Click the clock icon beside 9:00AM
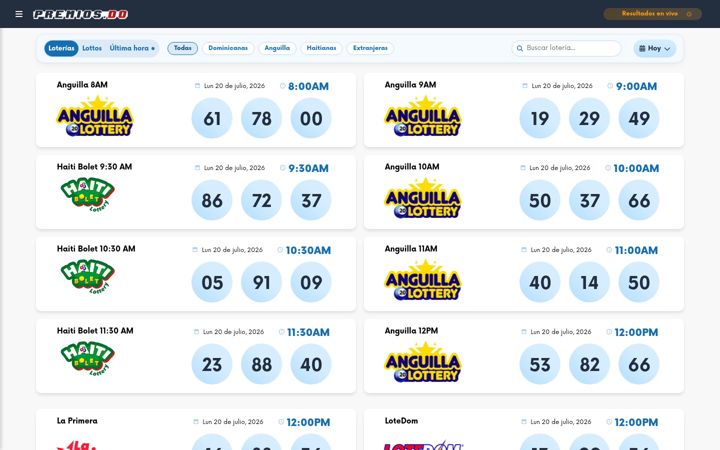The image size is (720, 450). point(610,86)
